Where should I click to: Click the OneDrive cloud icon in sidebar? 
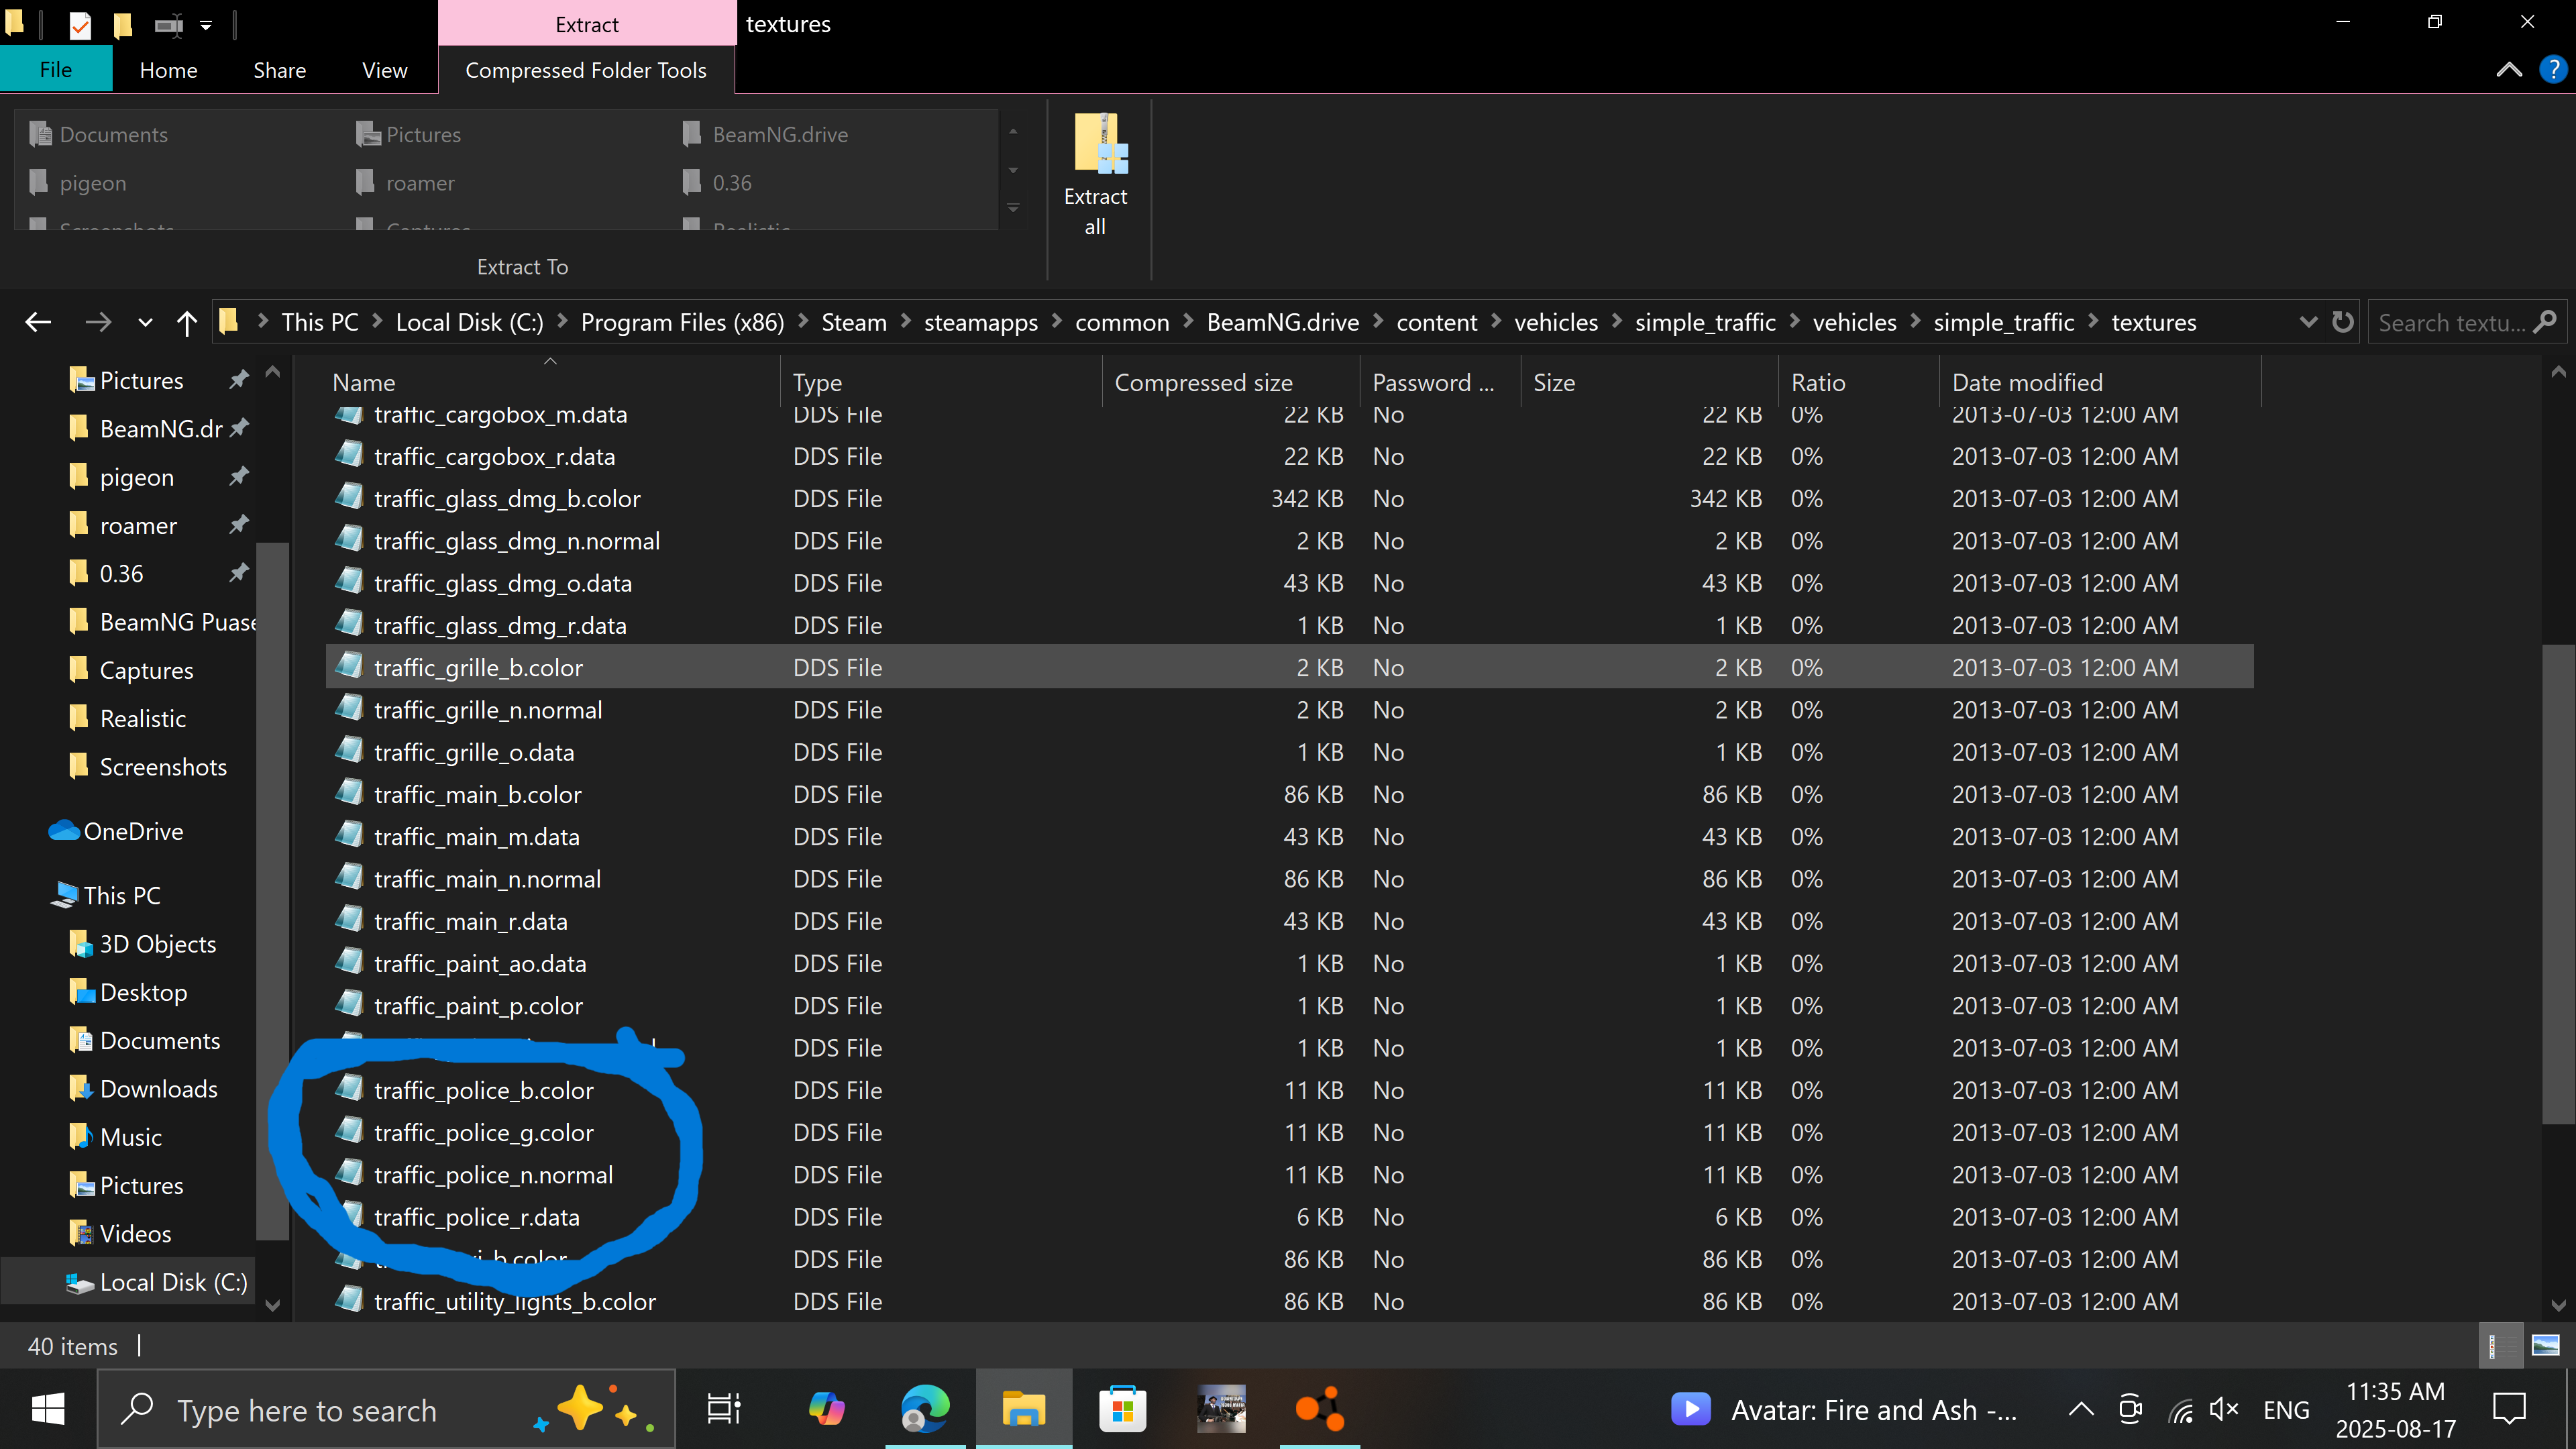(64, 831)
